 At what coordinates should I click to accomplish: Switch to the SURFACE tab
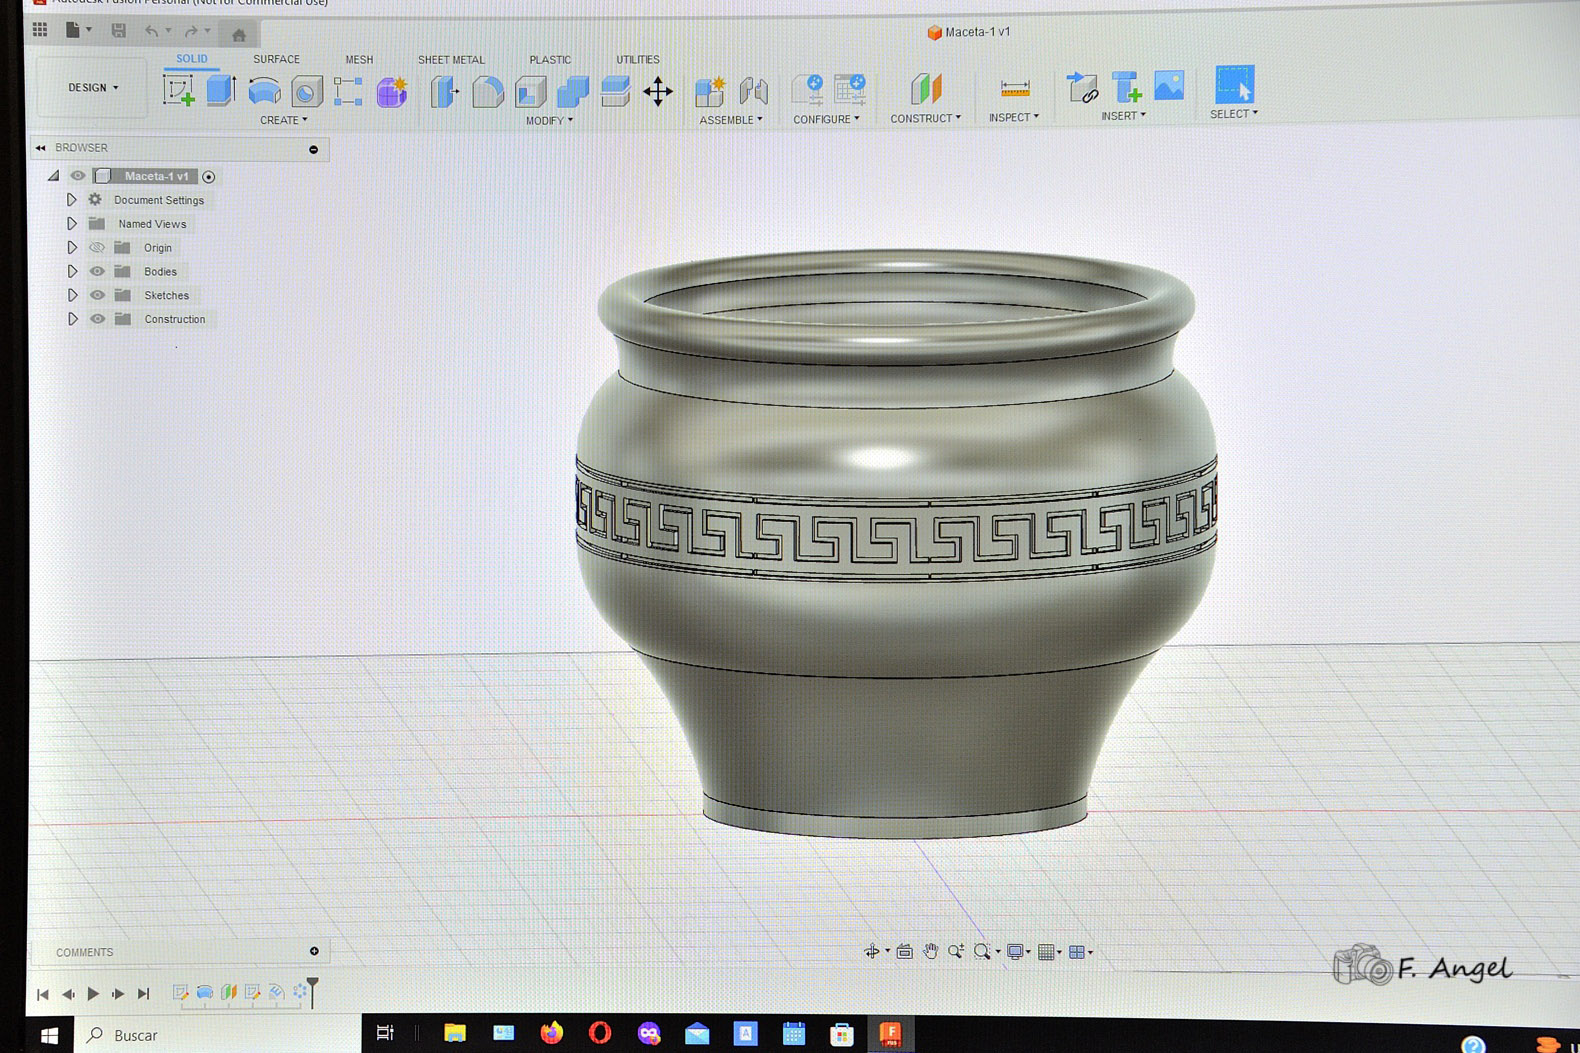276,60
